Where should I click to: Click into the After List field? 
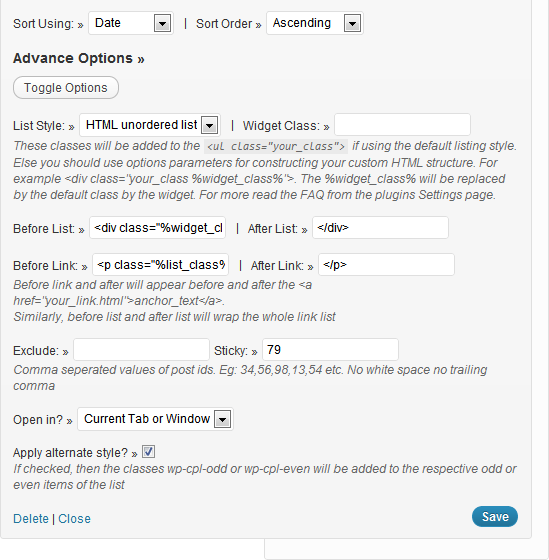[380, 228]
